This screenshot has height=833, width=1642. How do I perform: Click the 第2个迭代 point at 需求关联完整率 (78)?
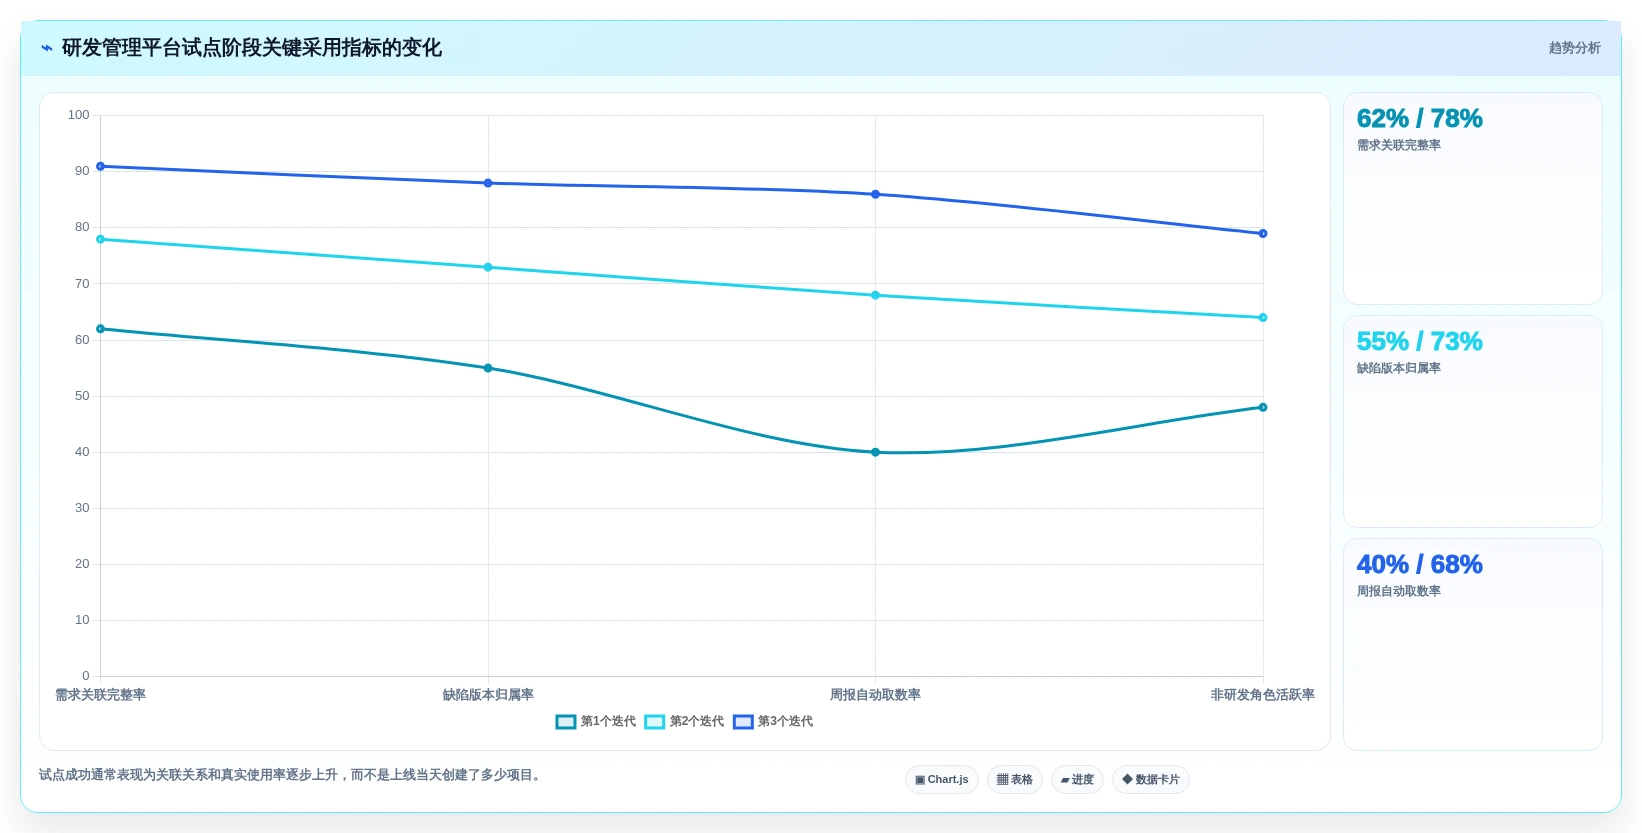click(100, 239)
